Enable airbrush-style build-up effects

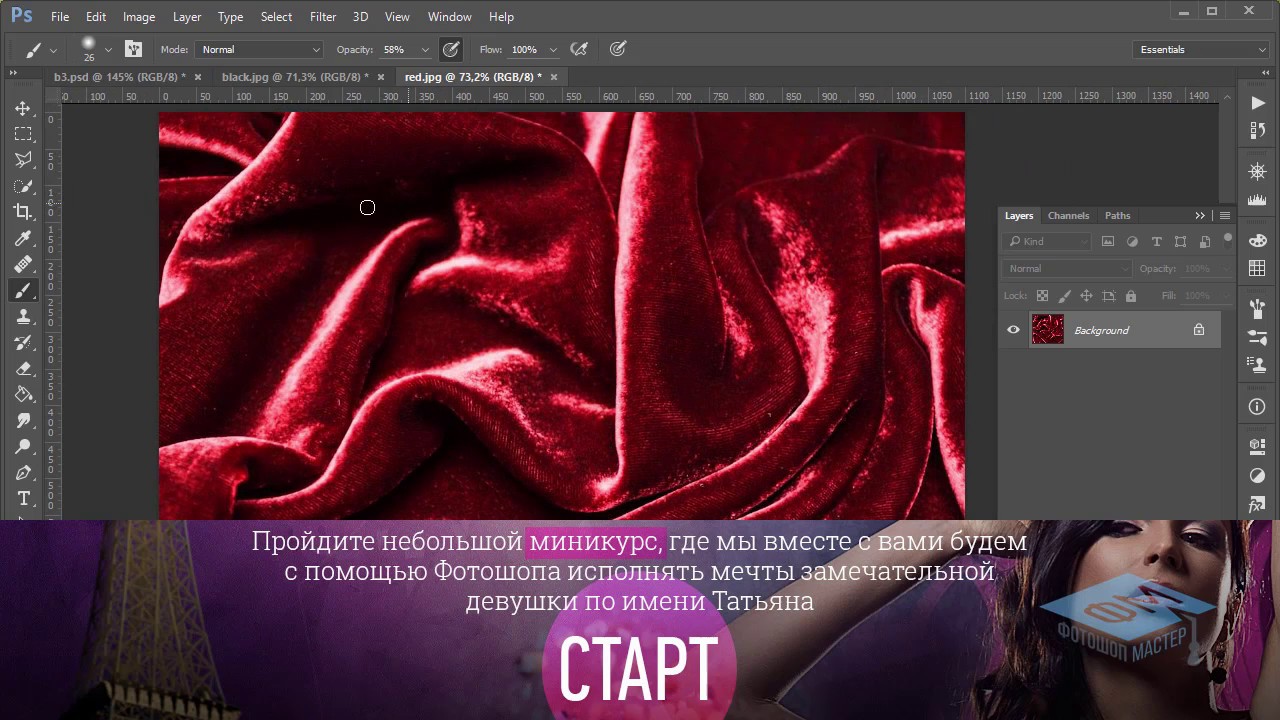point(578,49)
